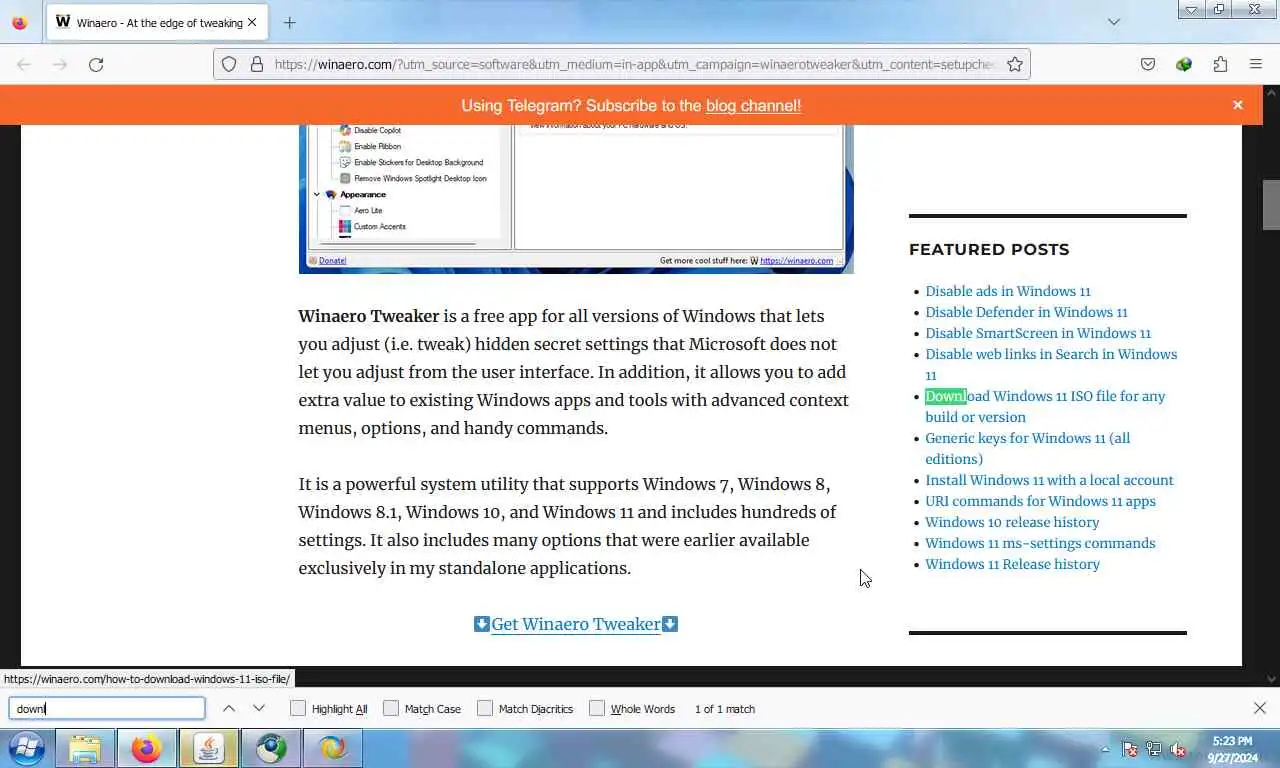Click the FEATURED POSTS heading
1280x768 pixels.
point(989,249)
